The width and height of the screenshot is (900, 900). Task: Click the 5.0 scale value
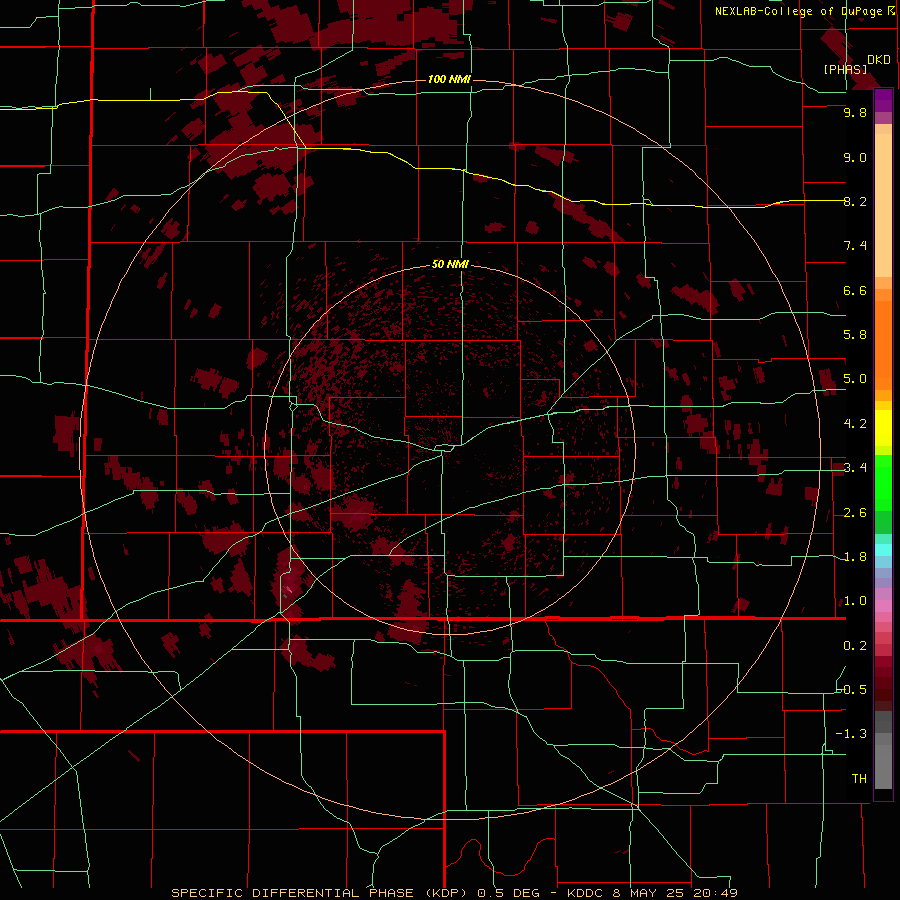[855, 379]
